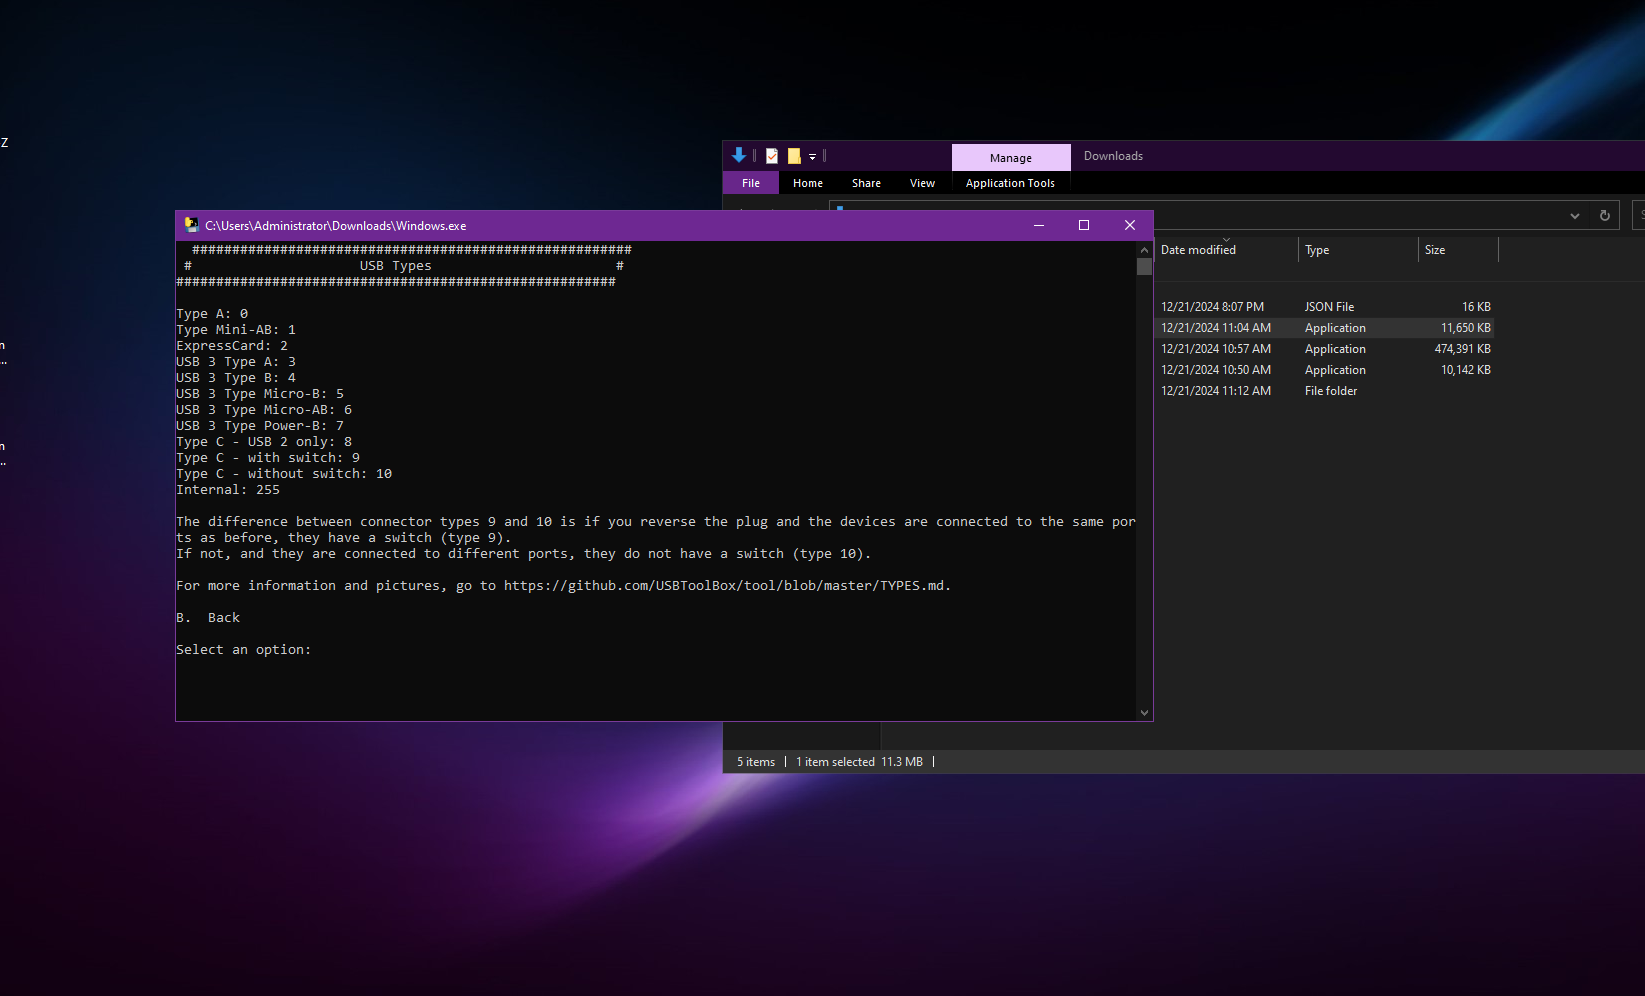Click the console window's title bar icon

tap(191, 225)
